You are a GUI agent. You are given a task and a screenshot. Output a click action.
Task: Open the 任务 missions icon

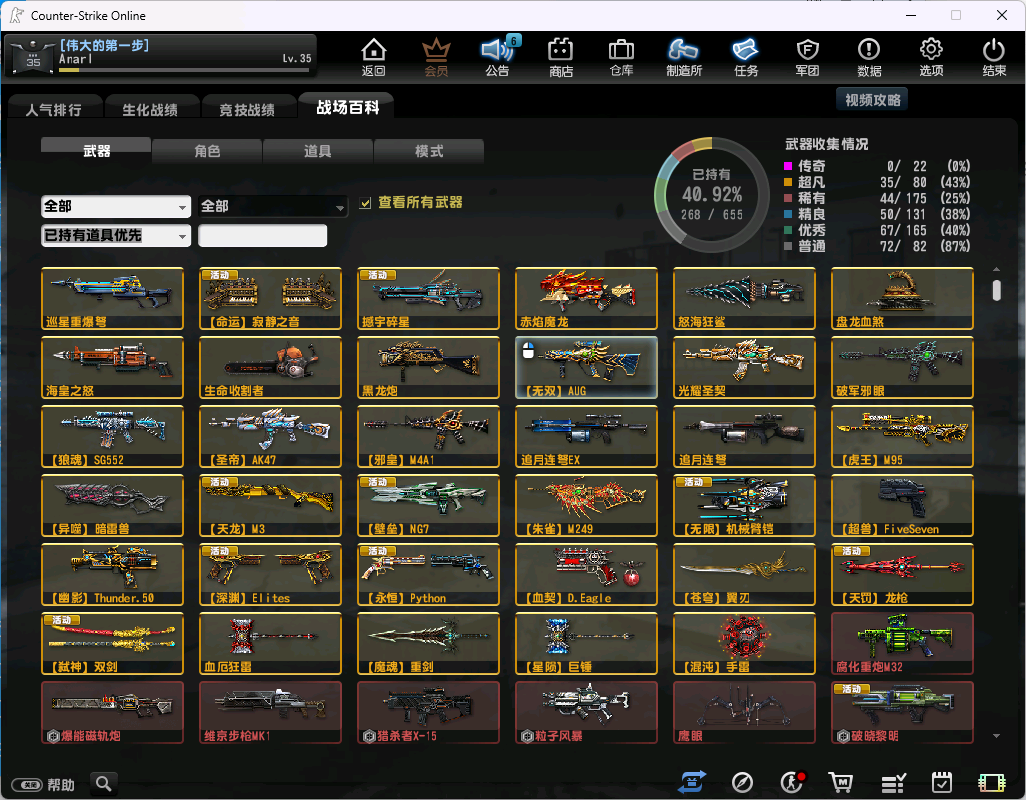pos(746,57)
